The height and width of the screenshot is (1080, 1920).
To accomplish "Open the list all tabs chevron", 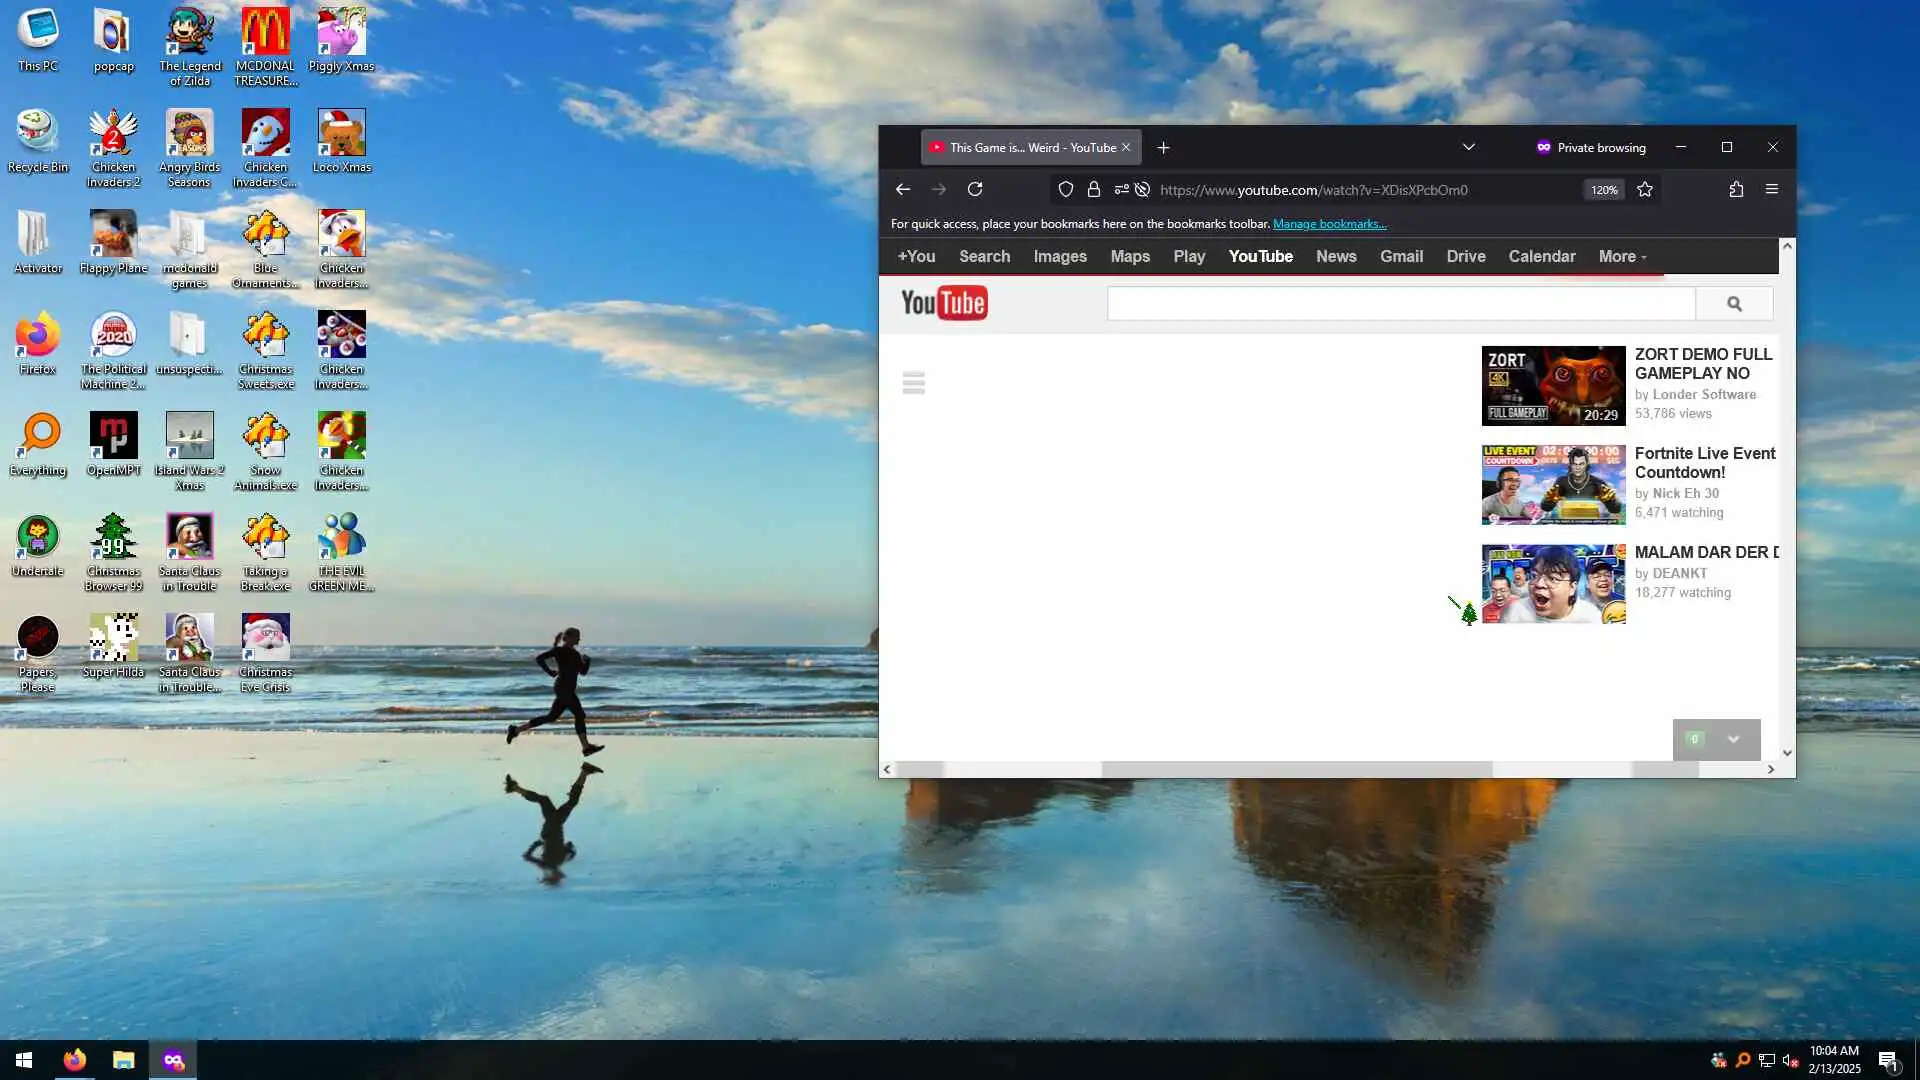I will click(x=1469, y=147).
